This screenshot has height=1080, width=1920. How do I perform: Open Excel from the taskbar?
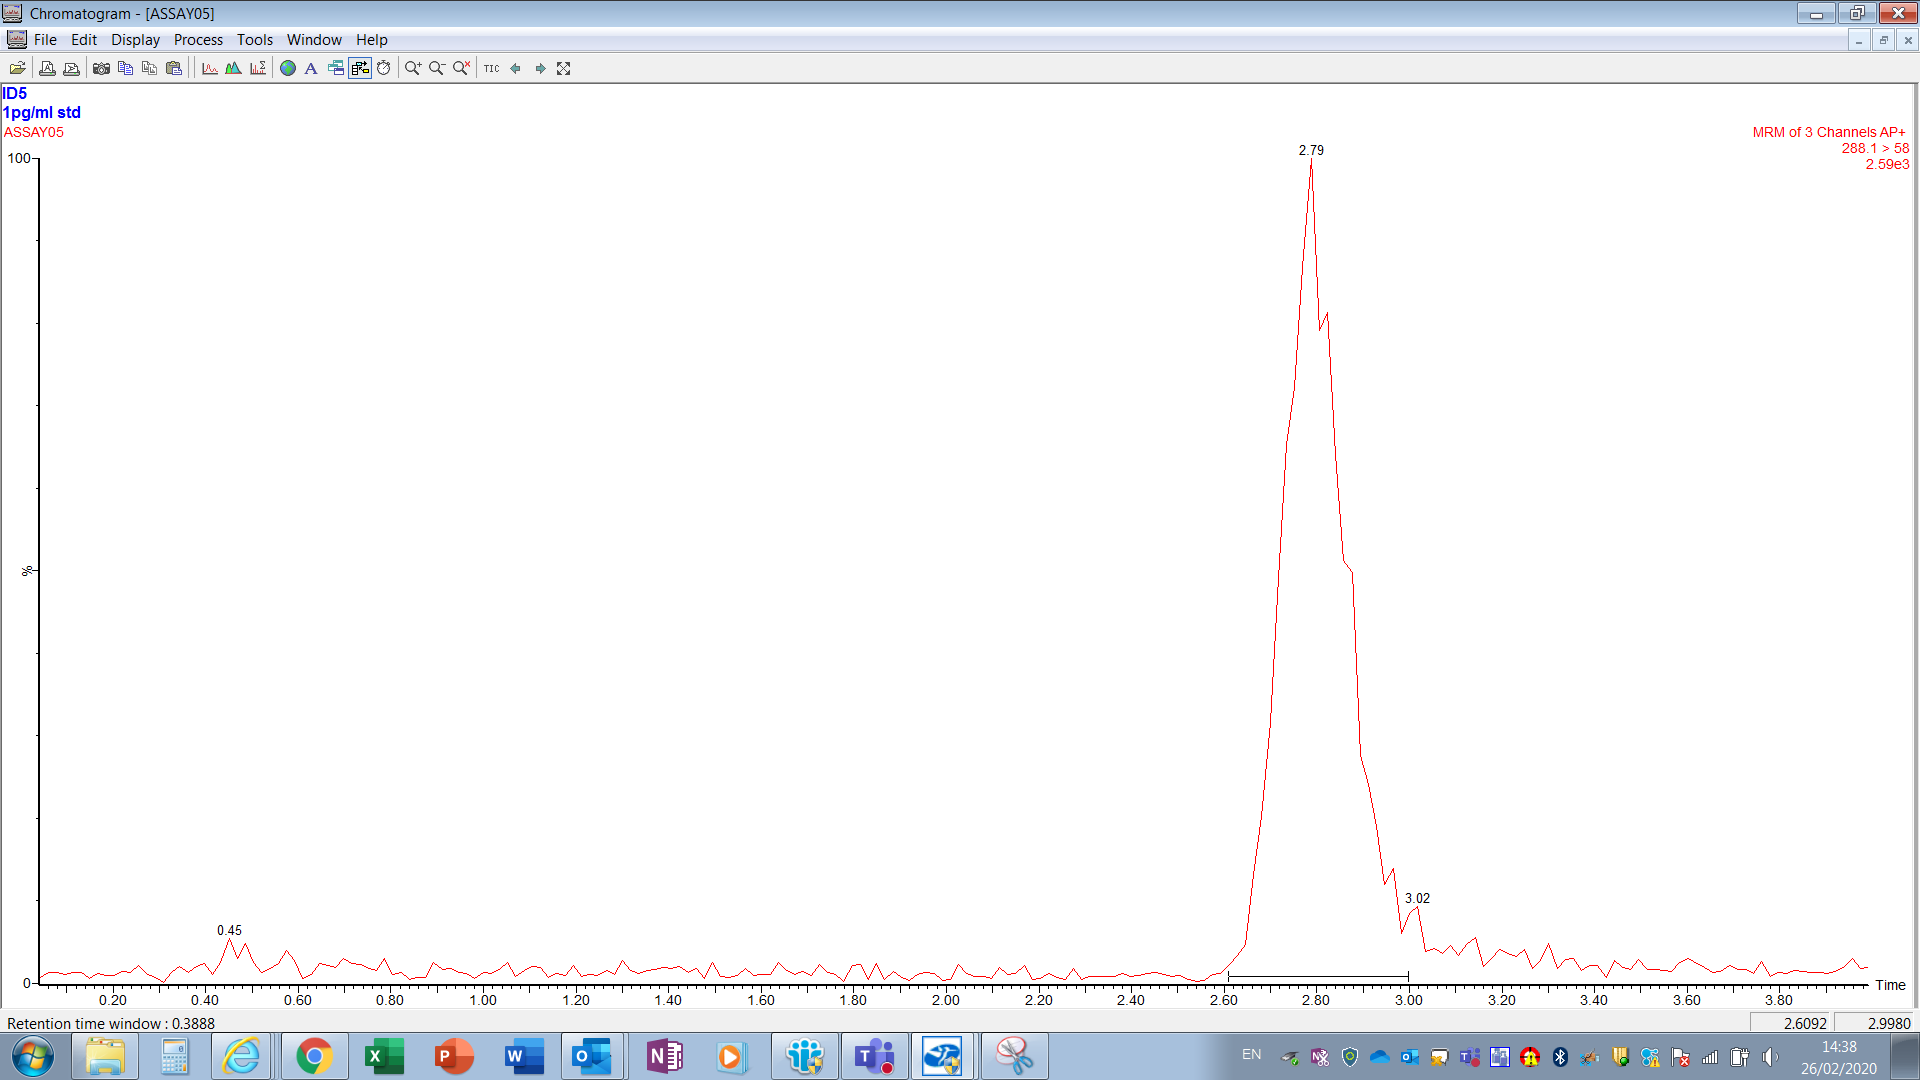coord(384,1056)
